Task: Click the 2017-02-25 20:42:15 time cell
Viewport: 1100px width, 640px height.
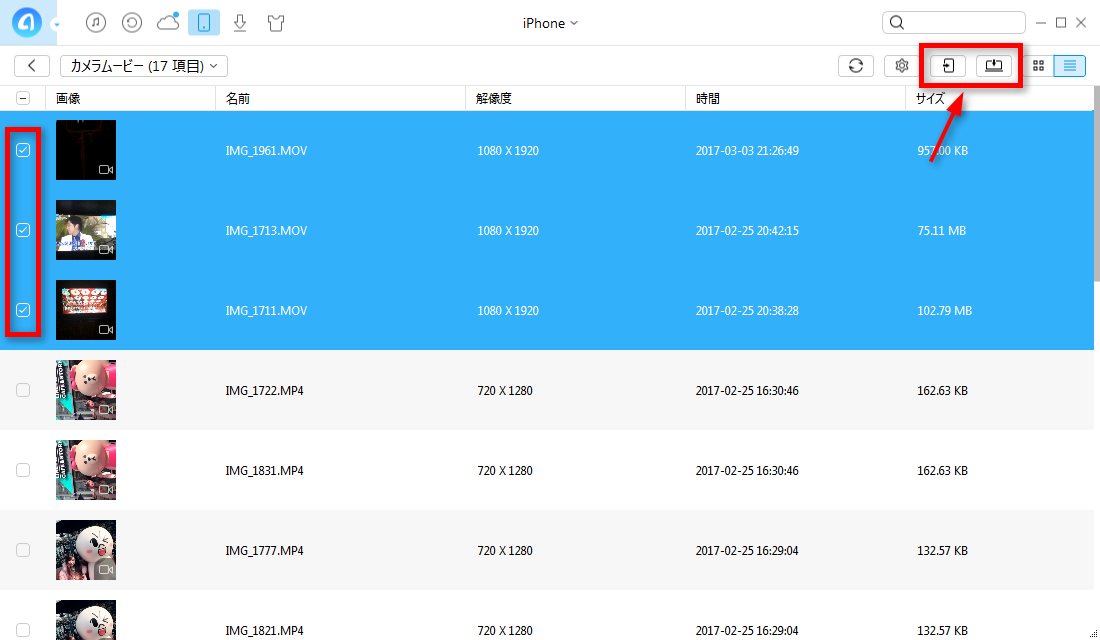Action: pos(747,231)
